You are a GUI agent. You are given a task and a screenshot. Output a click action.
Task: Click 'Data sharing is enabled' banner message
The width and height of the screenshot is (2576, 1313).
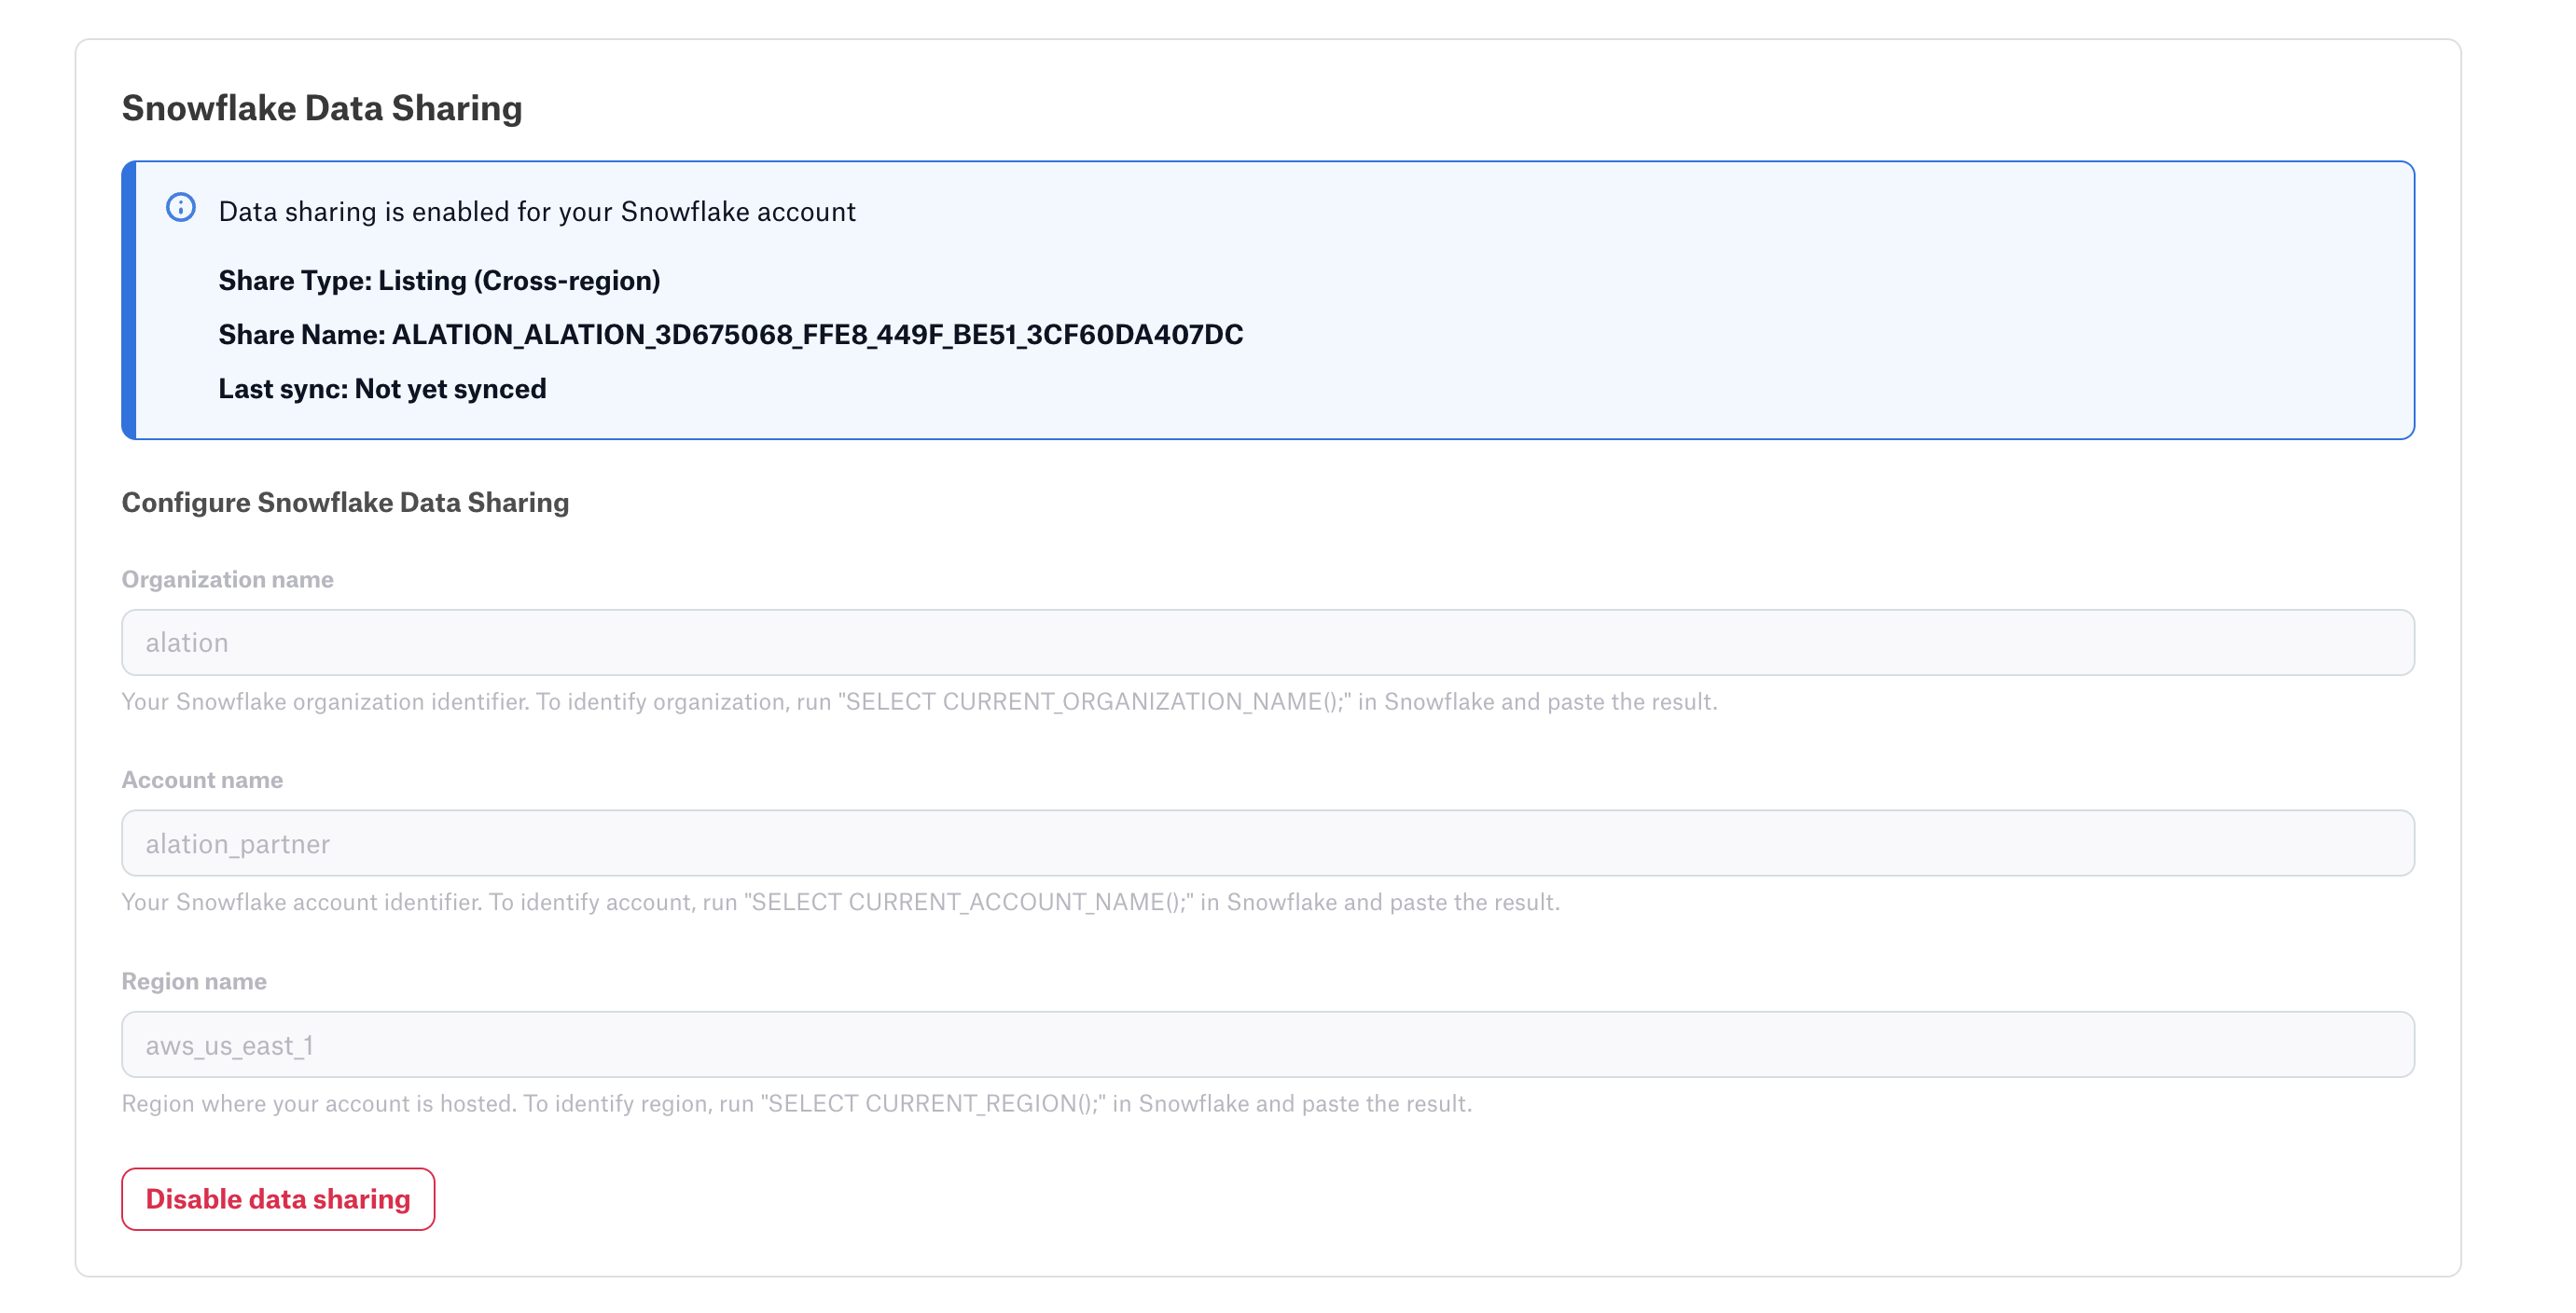tap(537, 211)
